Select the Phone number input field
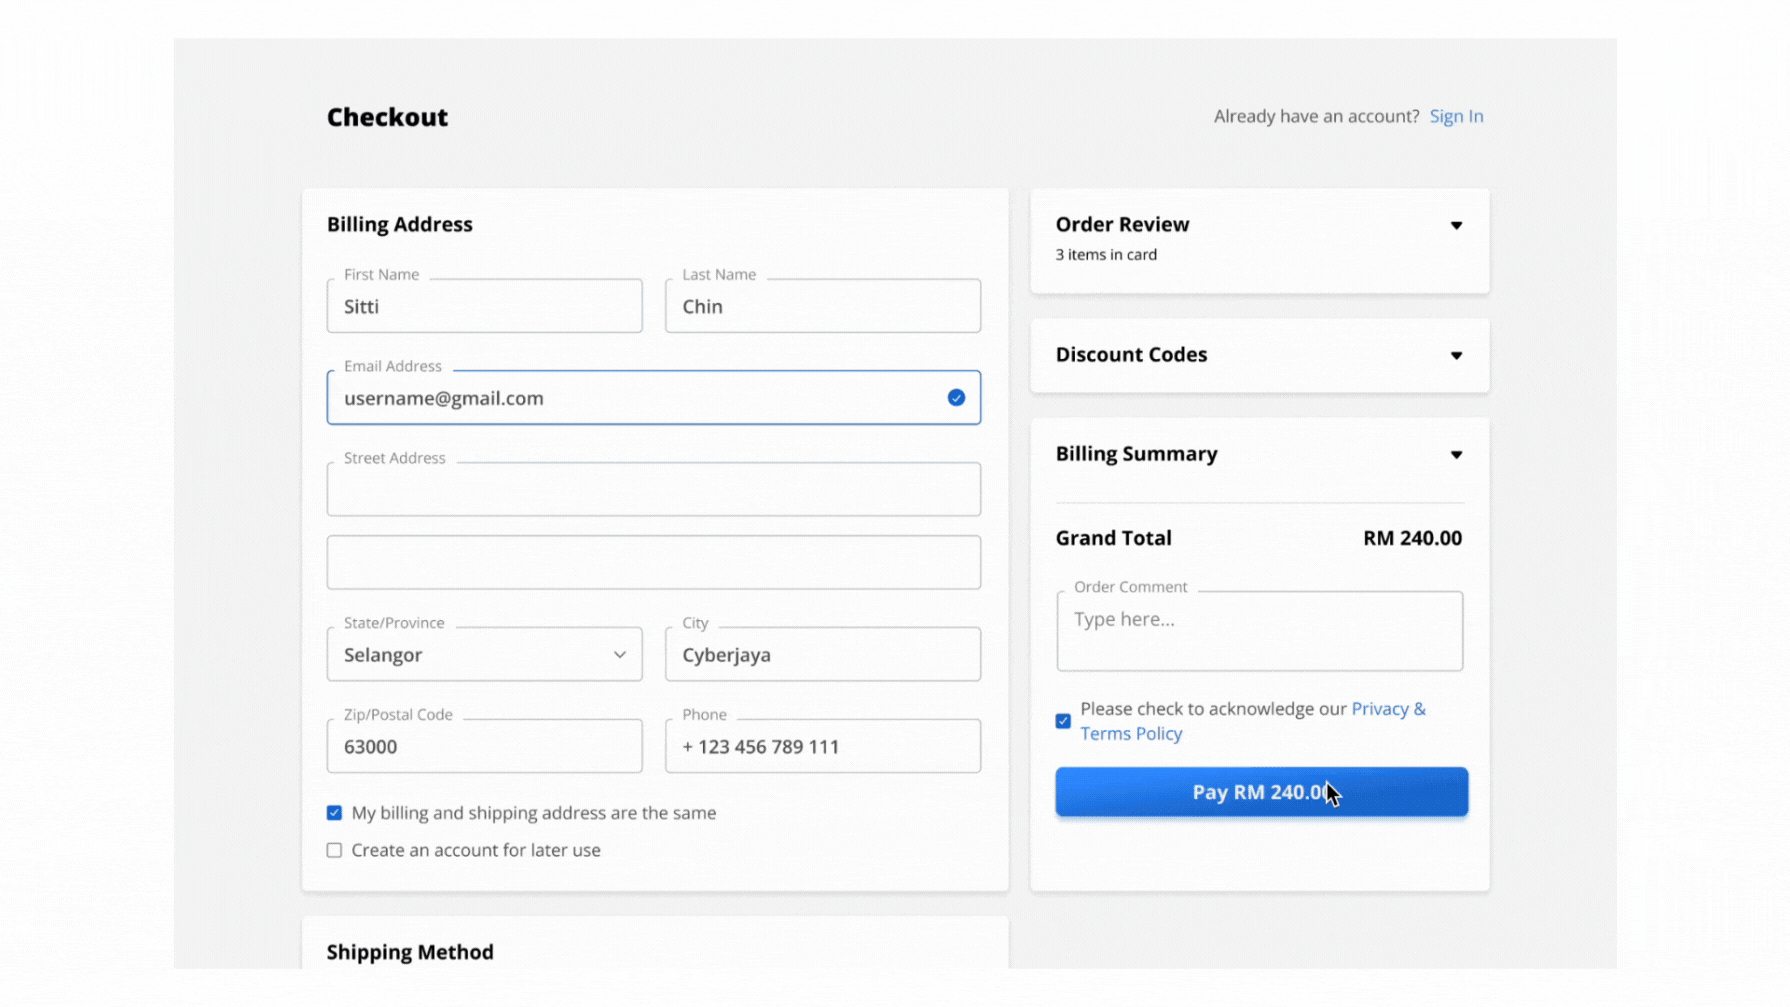The width and height of the screenshot is (1790, 1007). [x=822, y=747]
